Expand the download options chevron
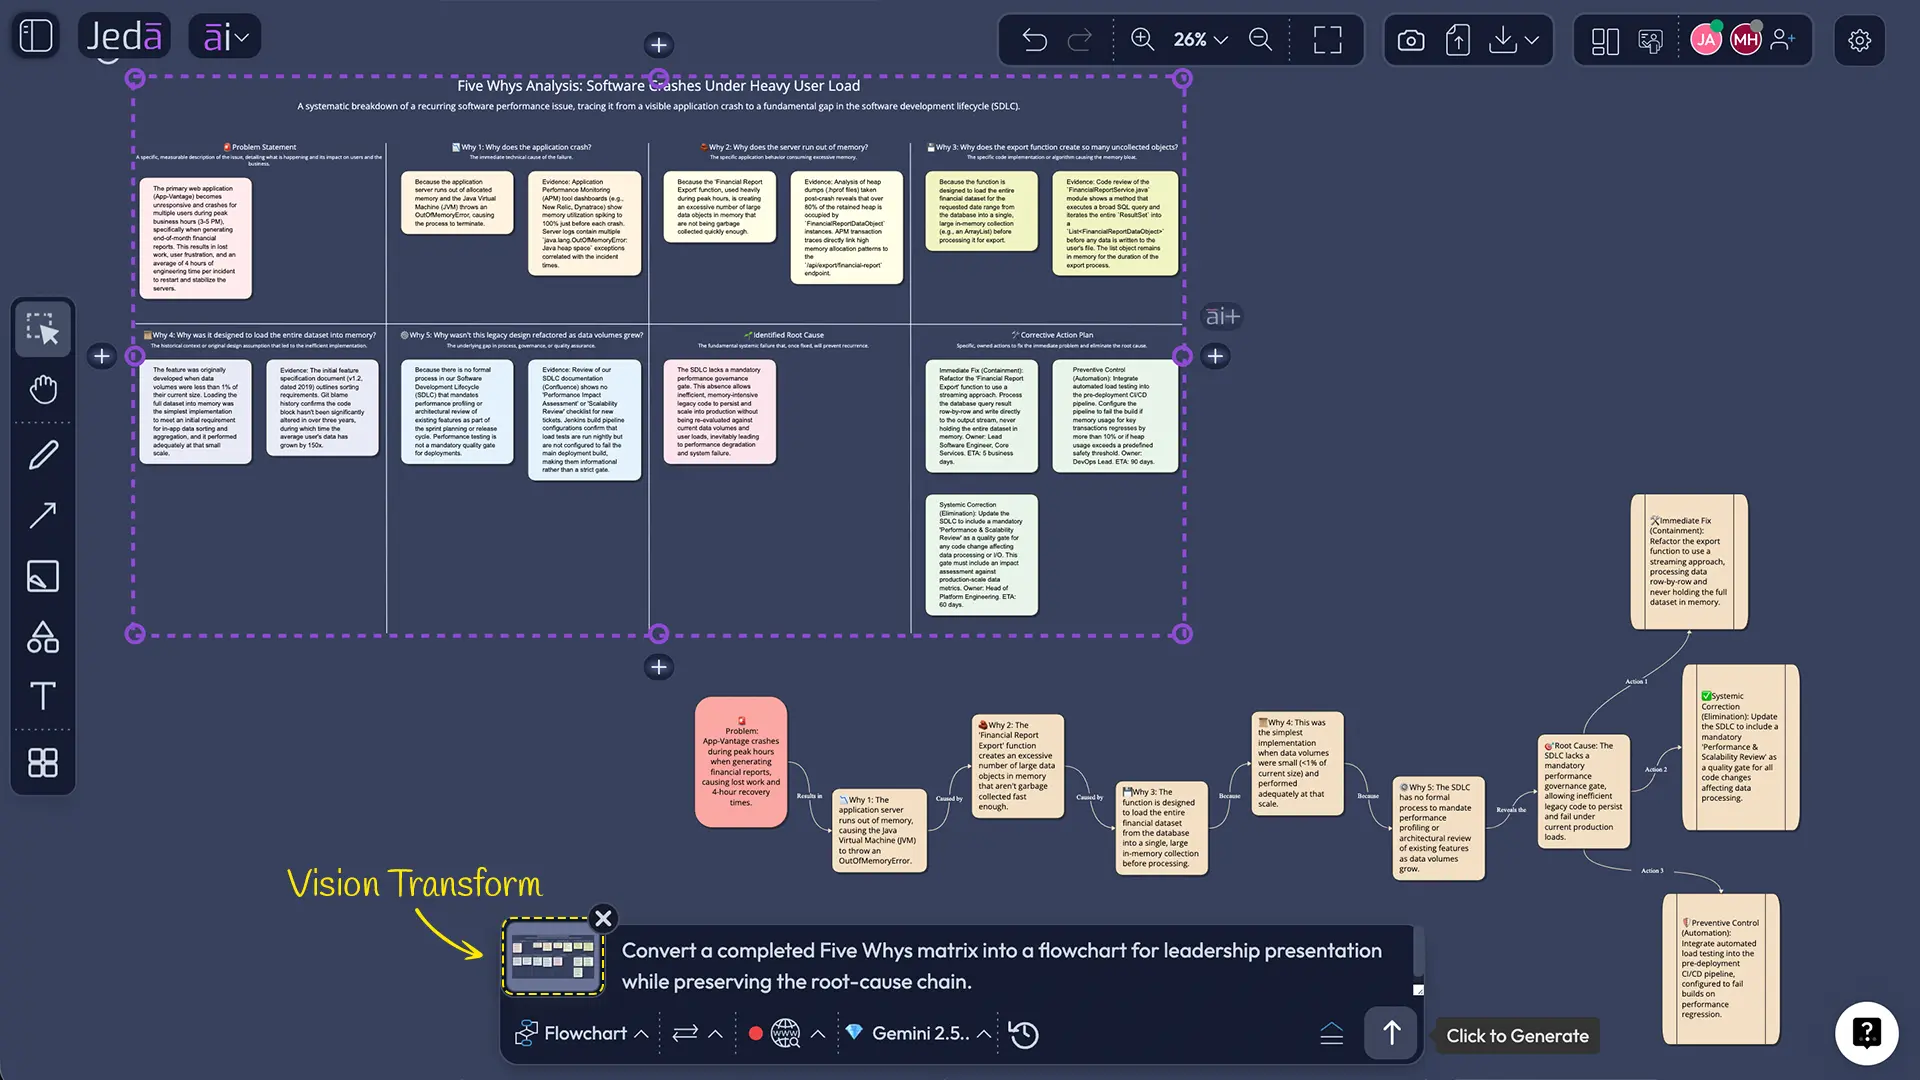Screen dimensions: 1920x1080 1532,40
